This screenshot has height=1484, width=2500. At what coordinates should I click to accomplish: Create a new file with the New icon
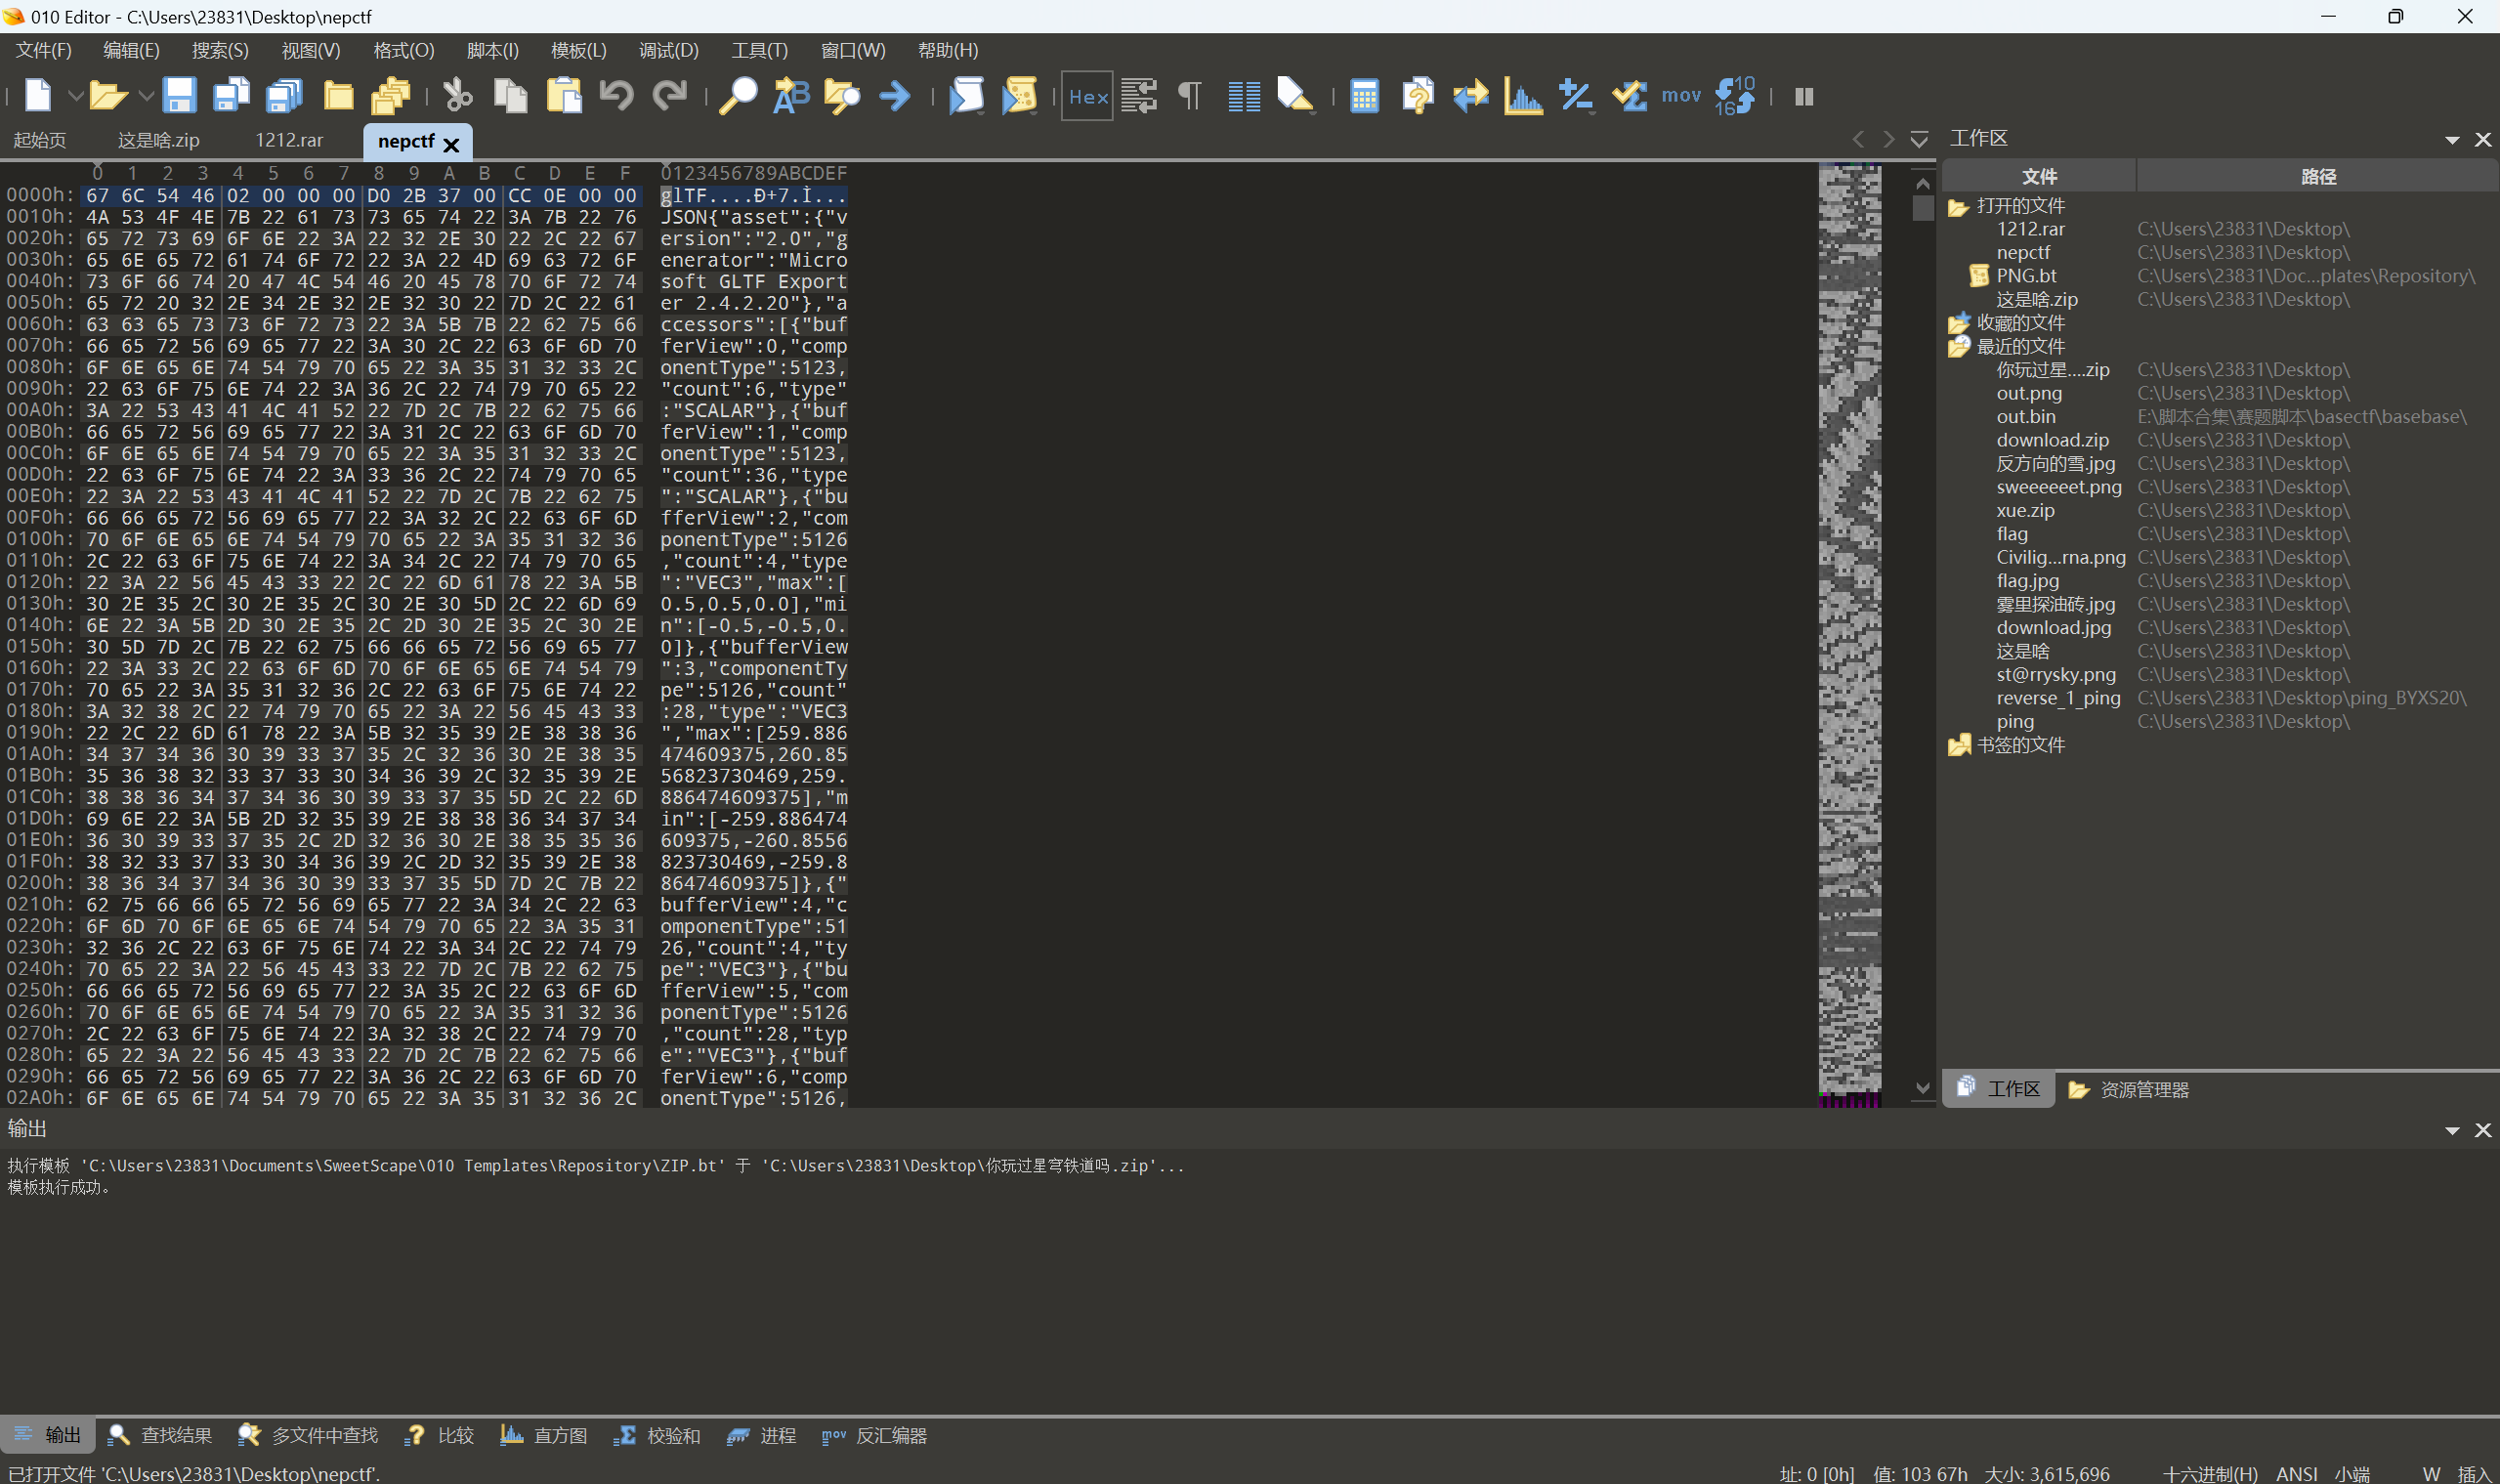[x=38, y=96]
